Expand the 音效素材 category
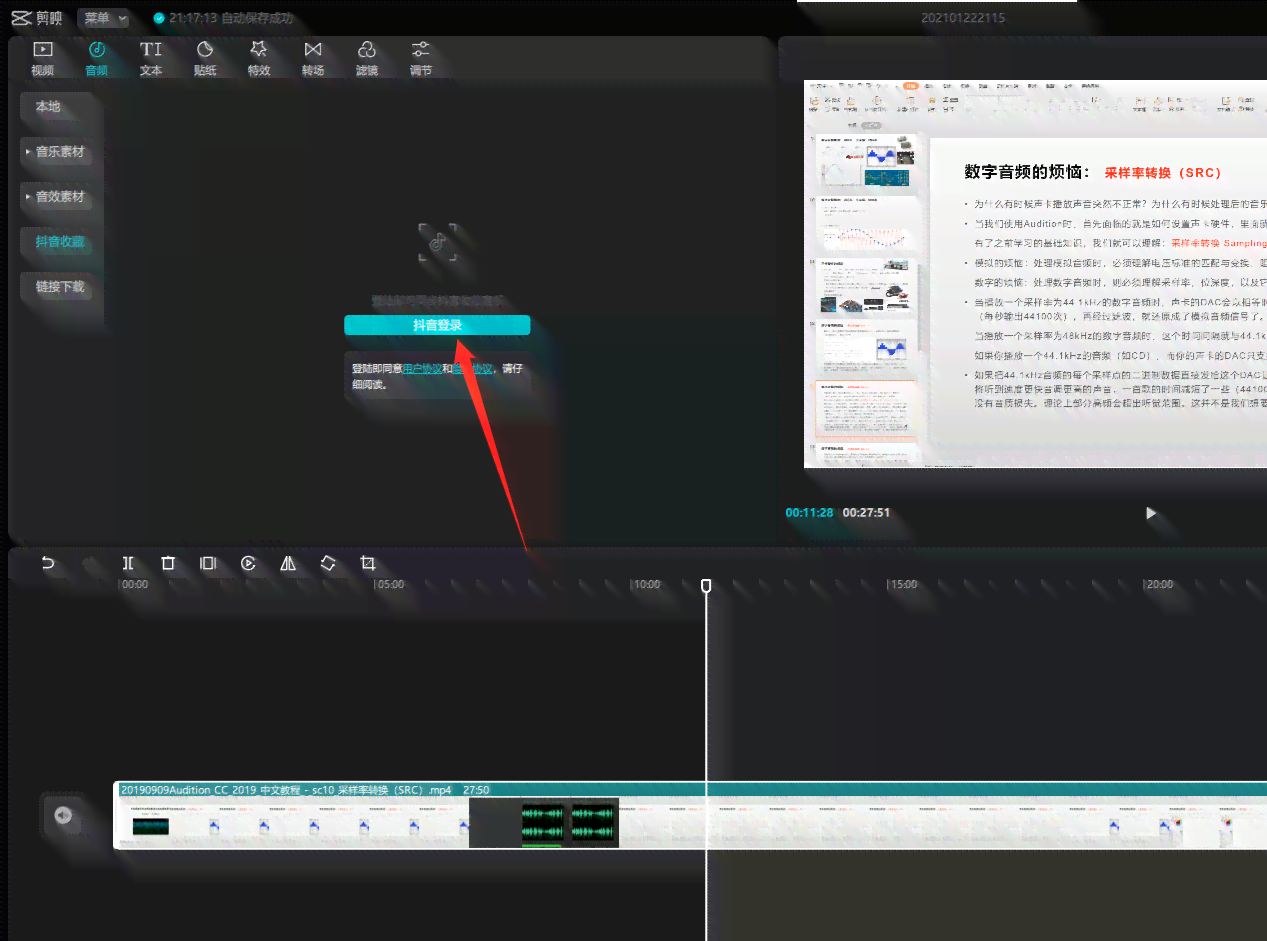 tap(57, 197)
